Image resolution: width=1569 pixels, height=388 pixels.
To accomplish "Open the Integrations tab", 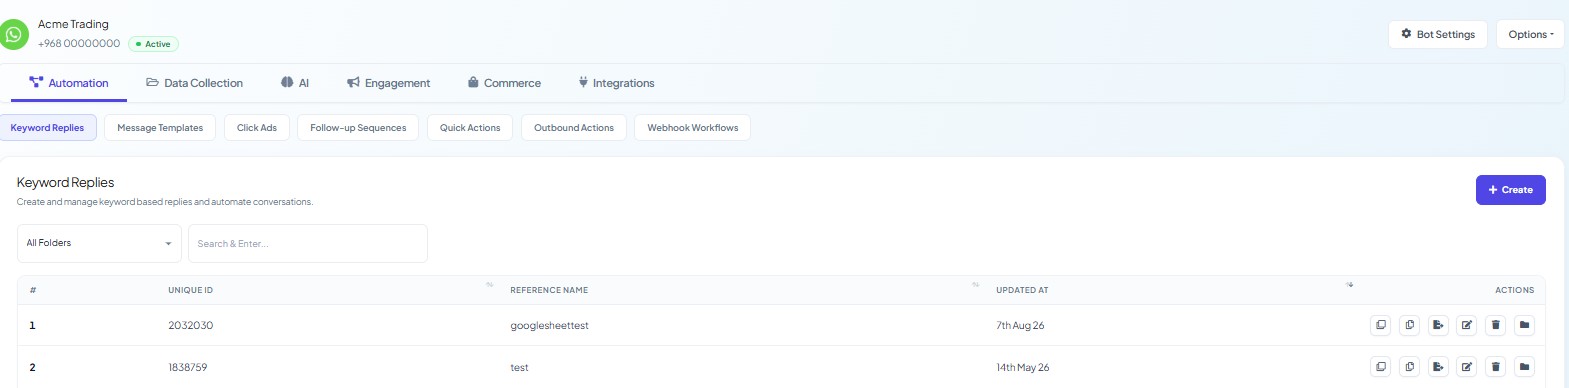I will 616,83.
